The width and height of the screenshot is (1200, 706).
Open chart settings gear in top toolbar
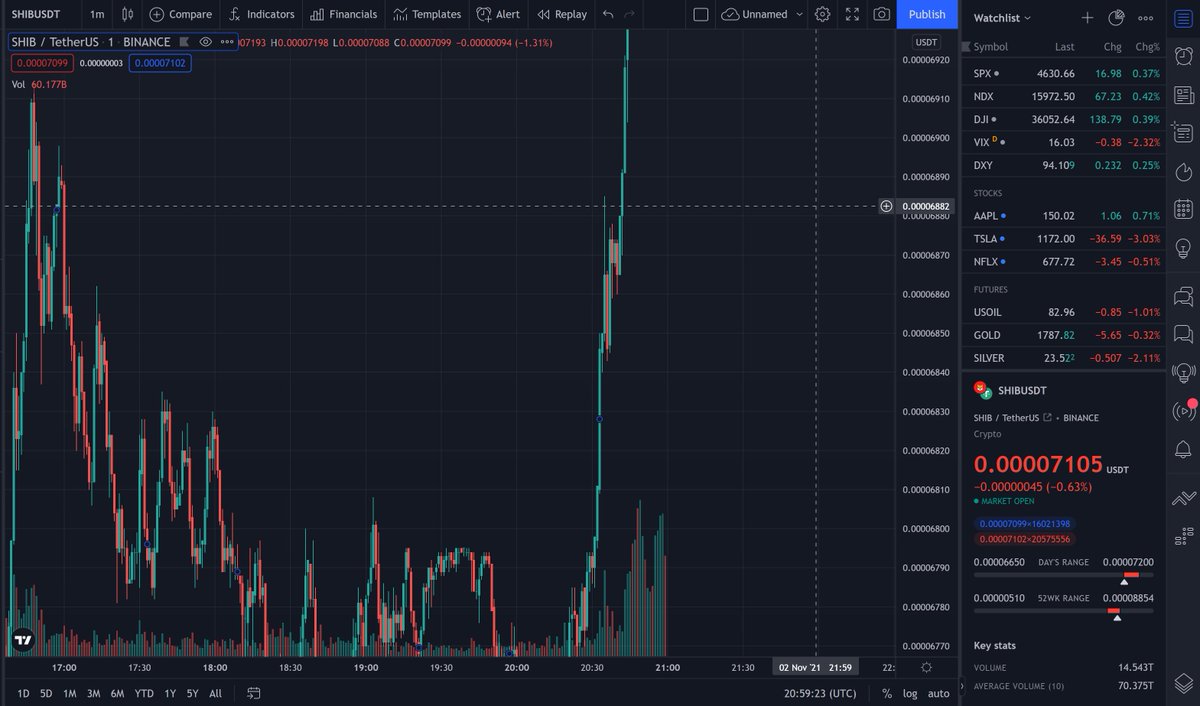coord(822,14)
